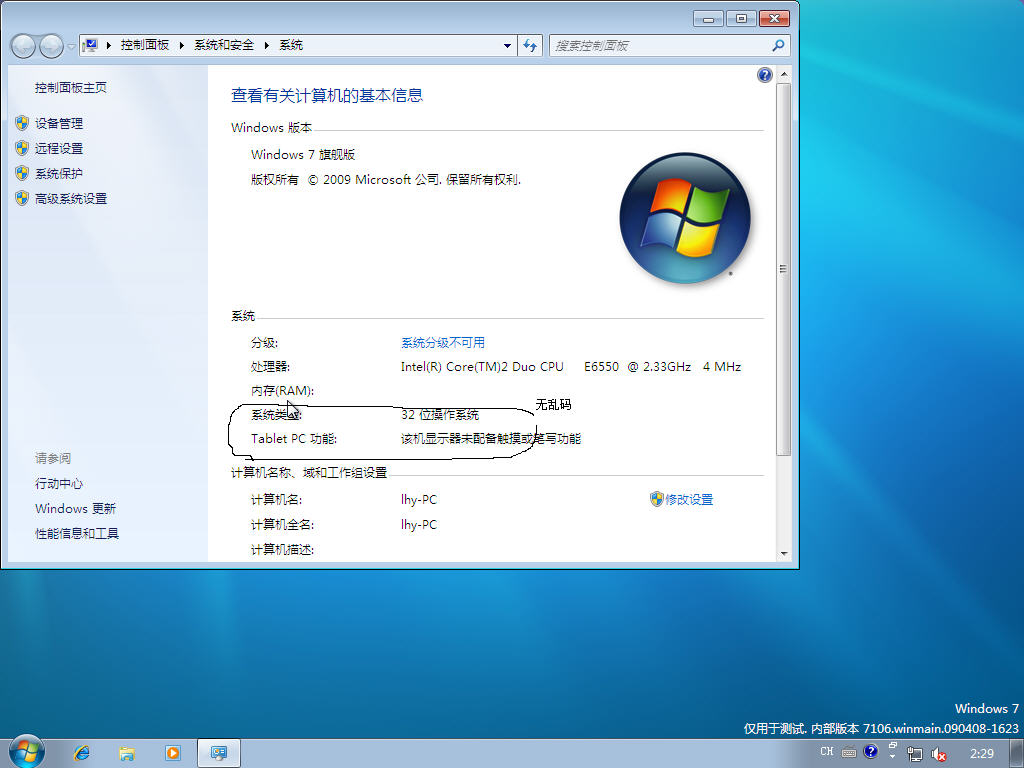Open the language bar options arrow

click(x=893, y=757)
